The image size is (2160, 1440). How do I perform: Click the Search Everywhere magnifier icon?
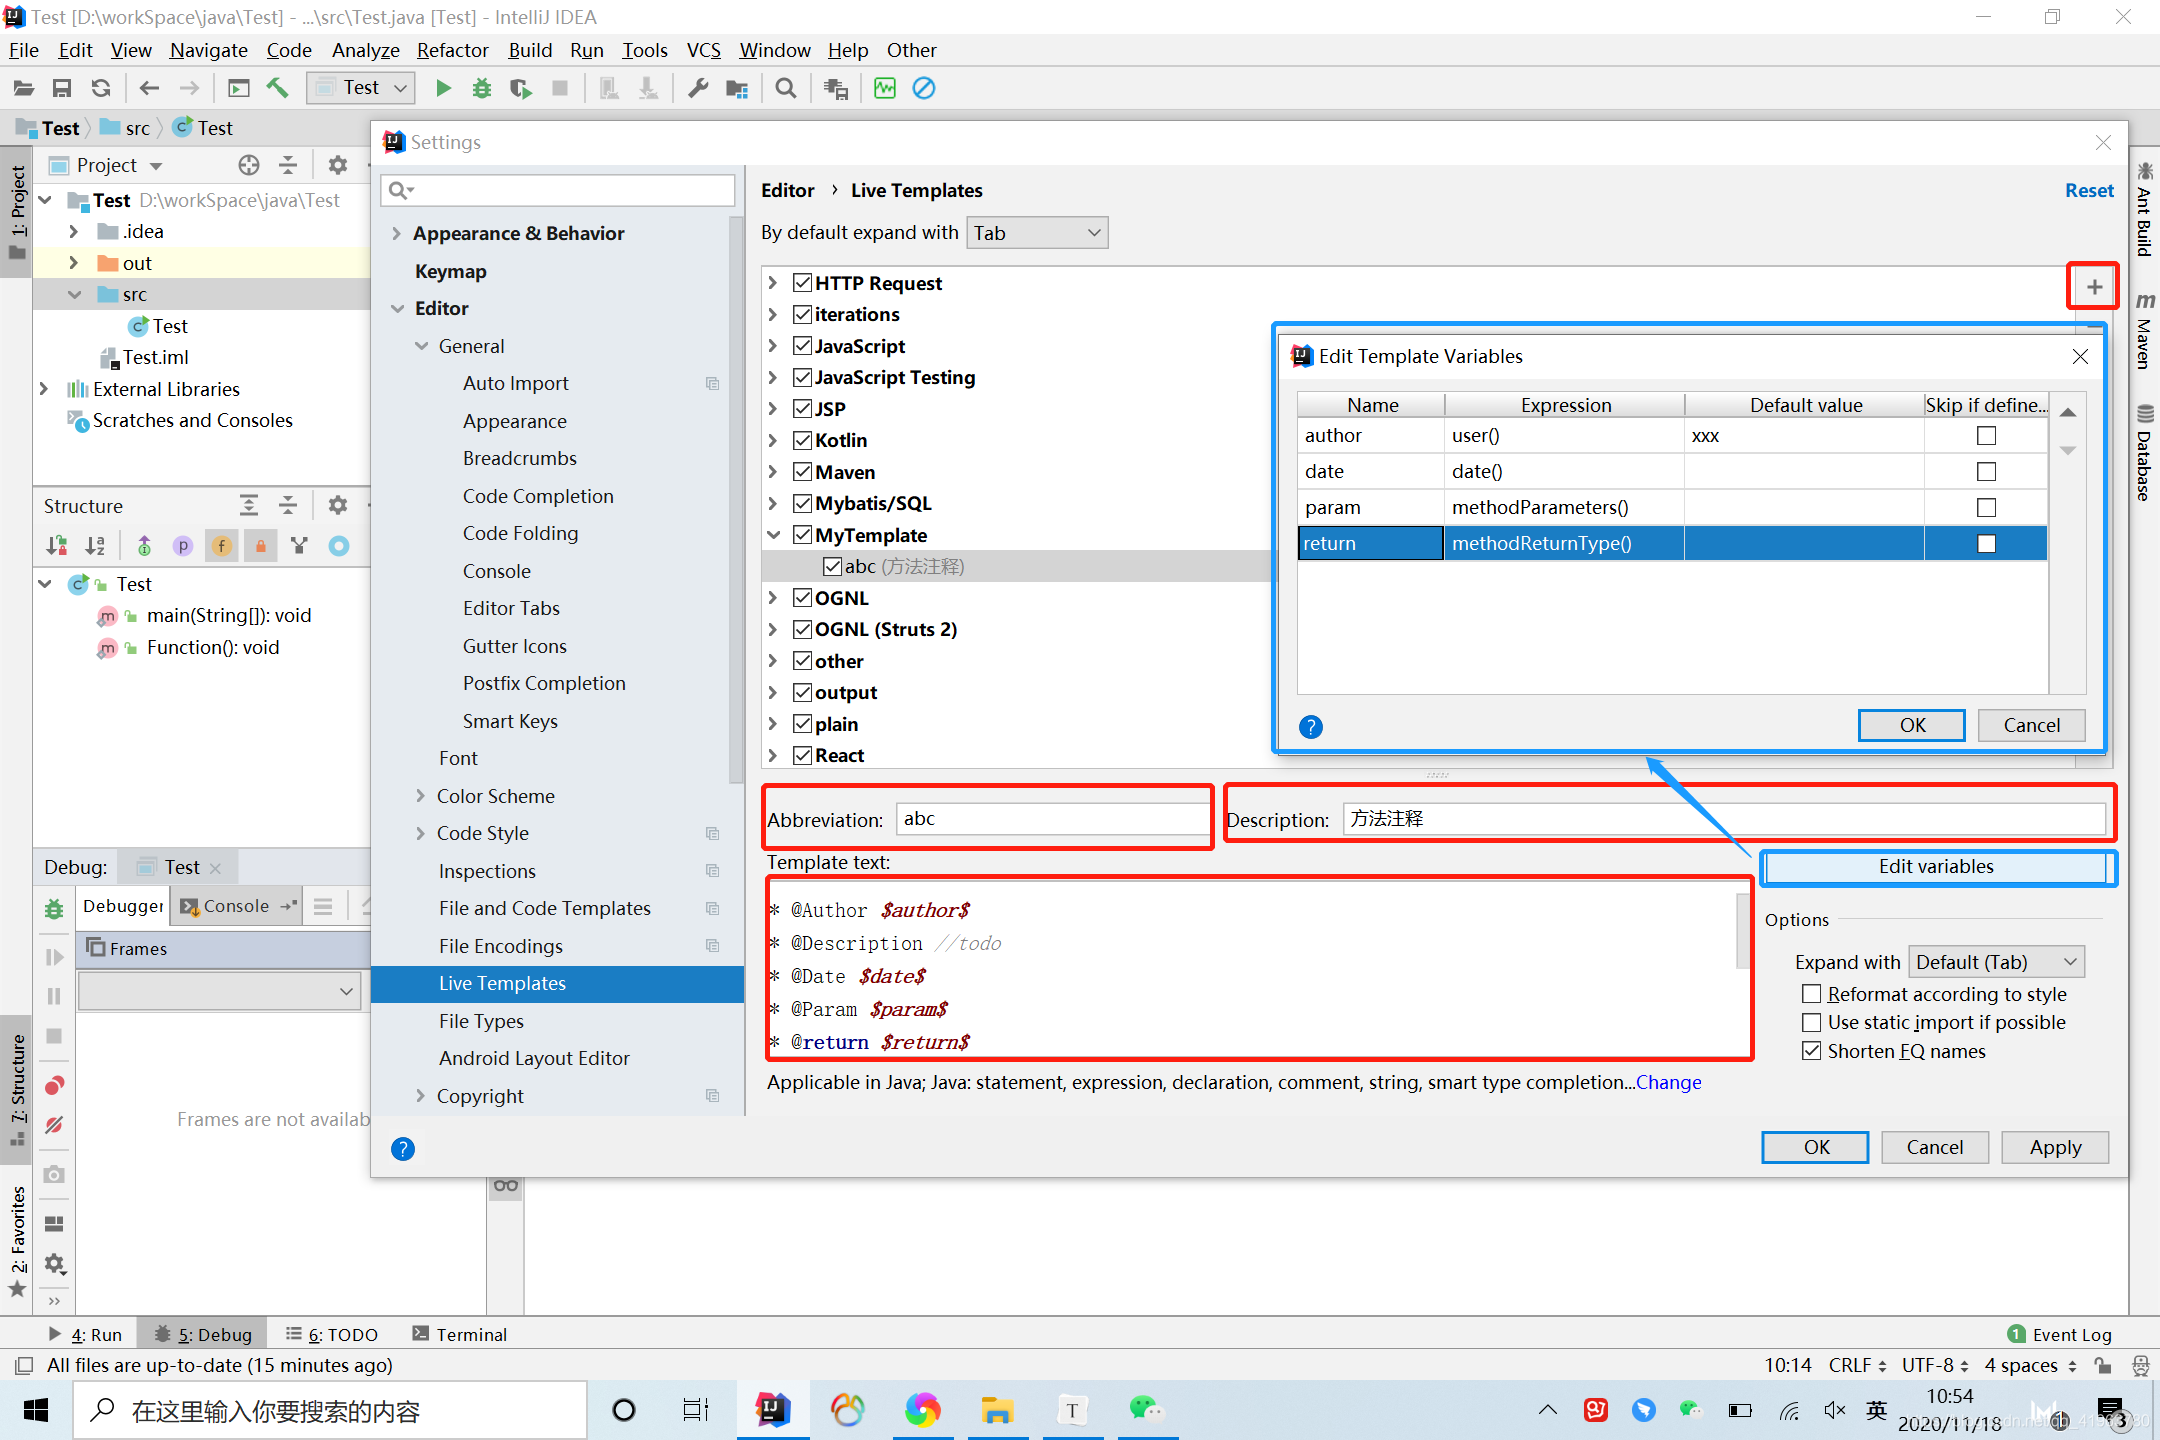786,89
